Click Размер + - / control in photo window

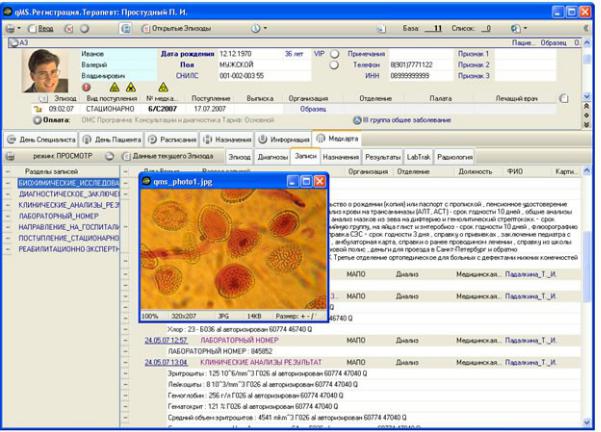pyautogui.click(x=294, y=316)
